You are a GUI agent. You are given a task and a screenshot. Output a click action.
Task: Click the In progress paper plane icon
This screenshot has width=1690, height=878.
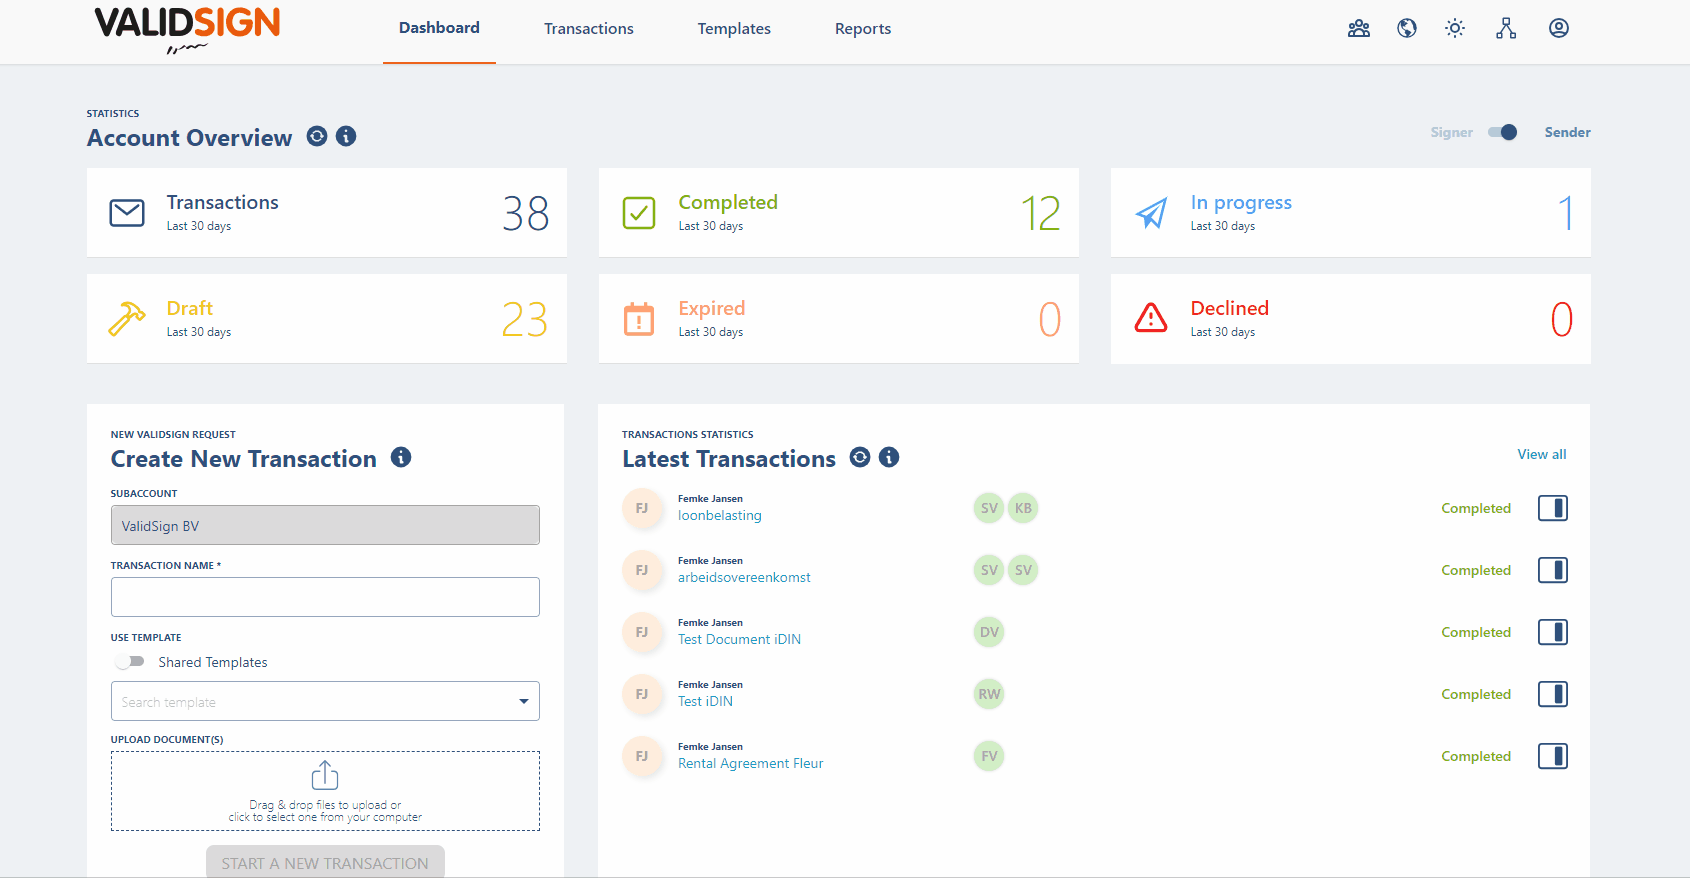click(1151, 213)
